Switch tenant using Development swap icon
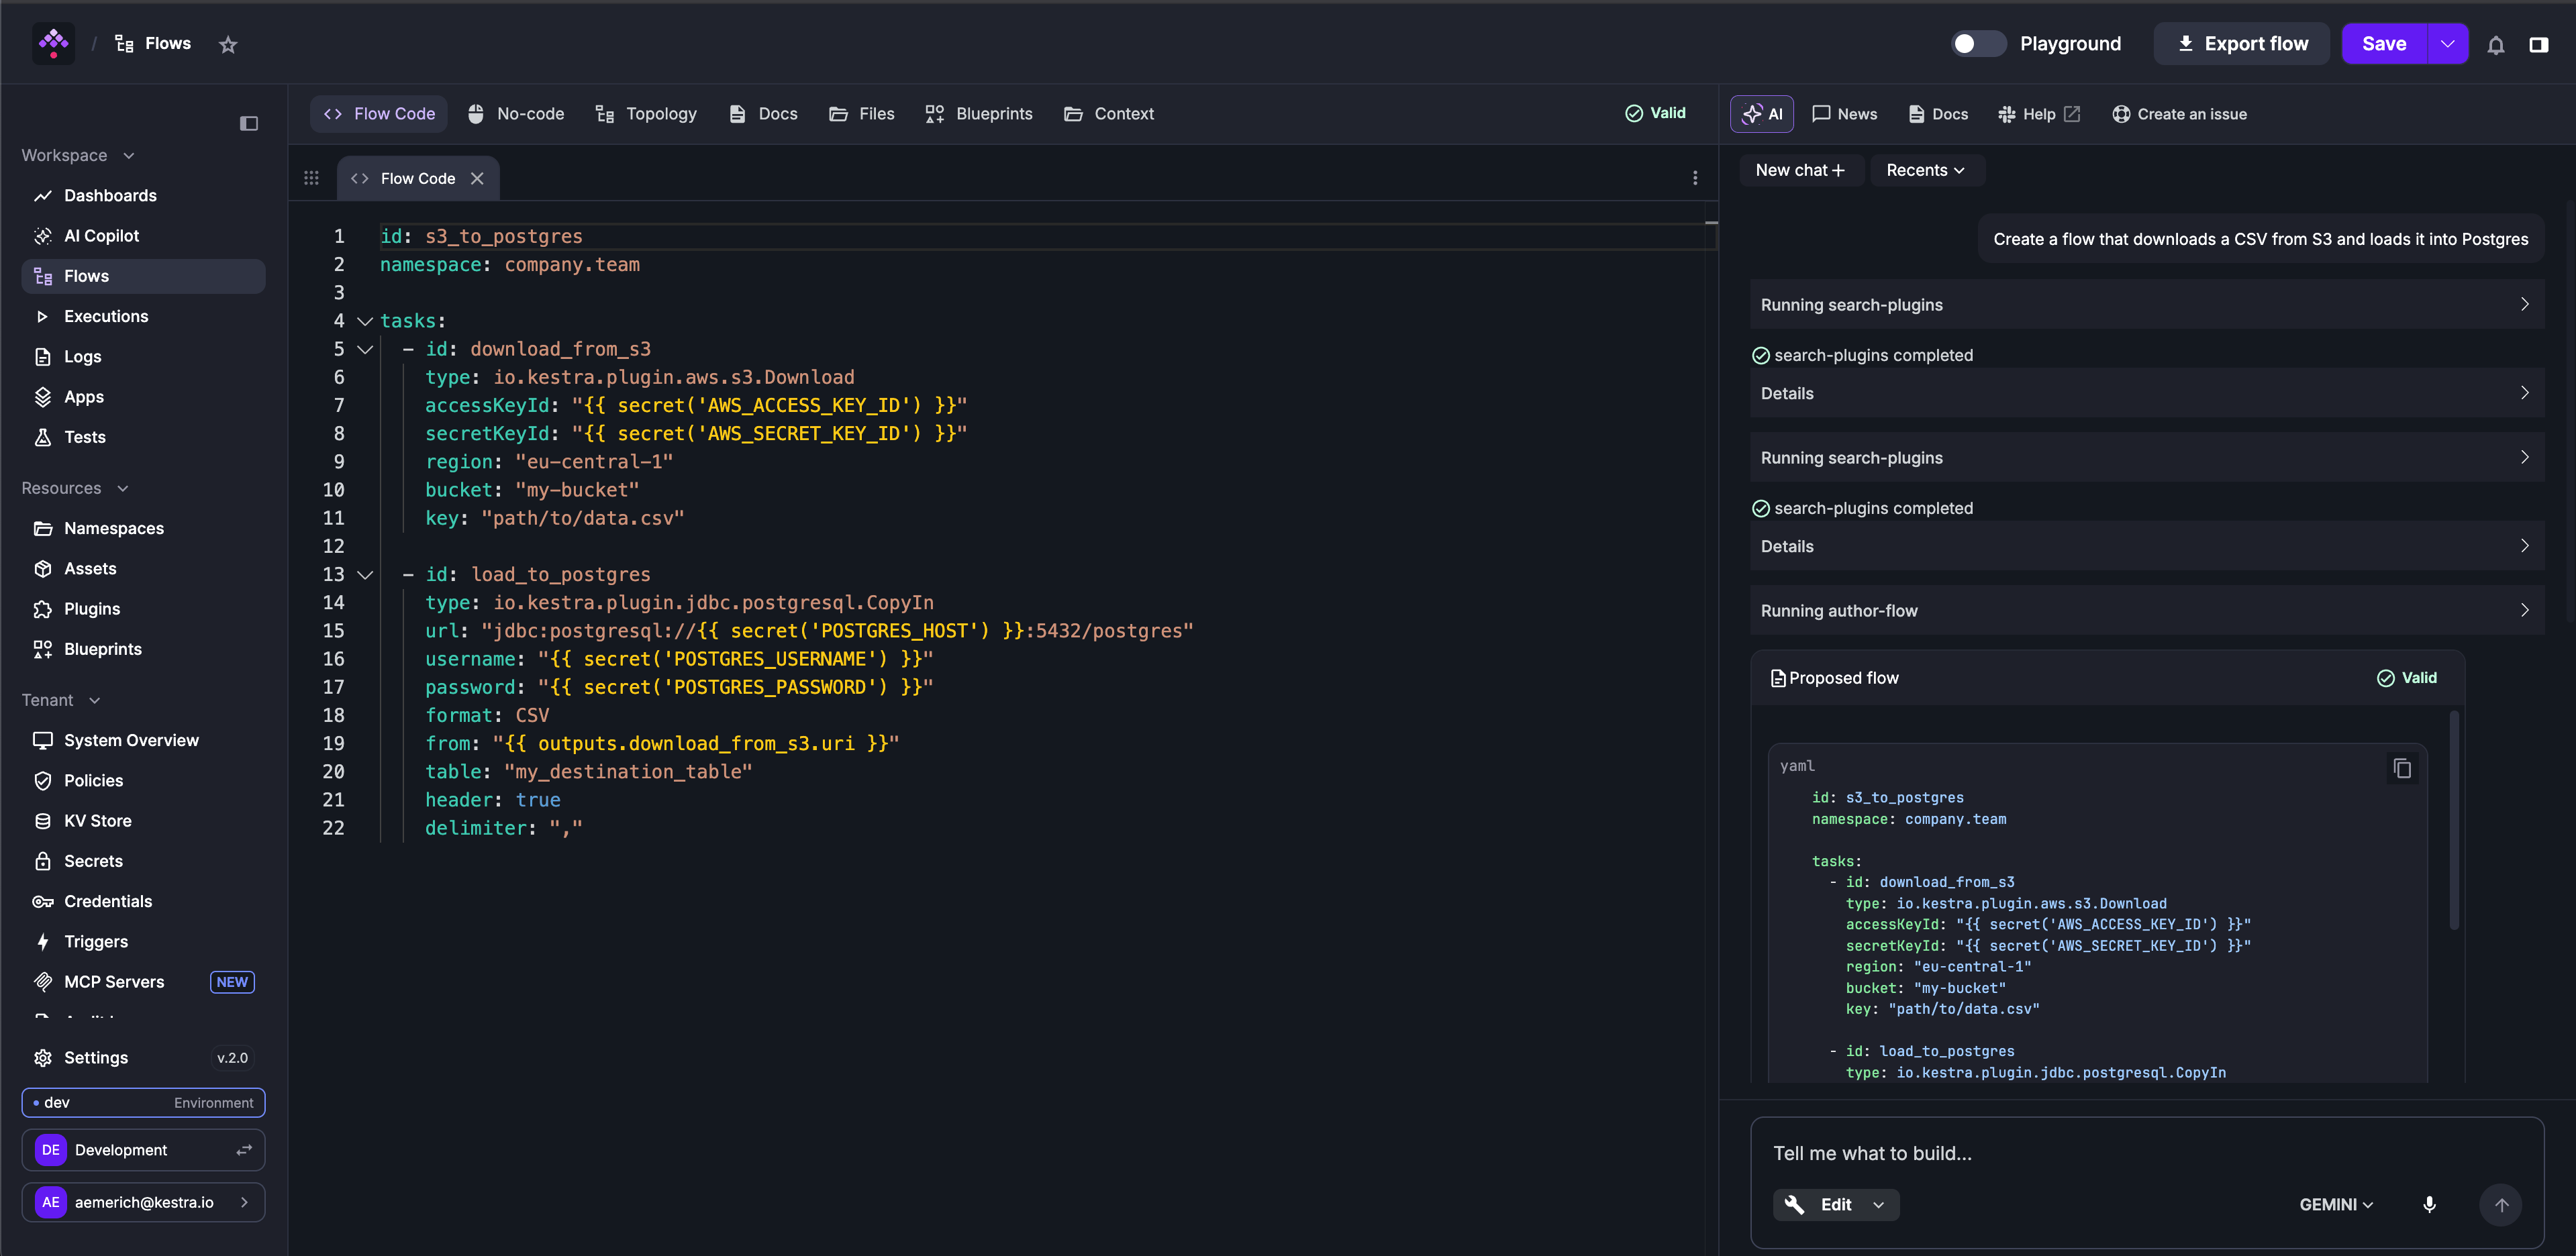2576x1256 pixels. [x=244, y=1150]
